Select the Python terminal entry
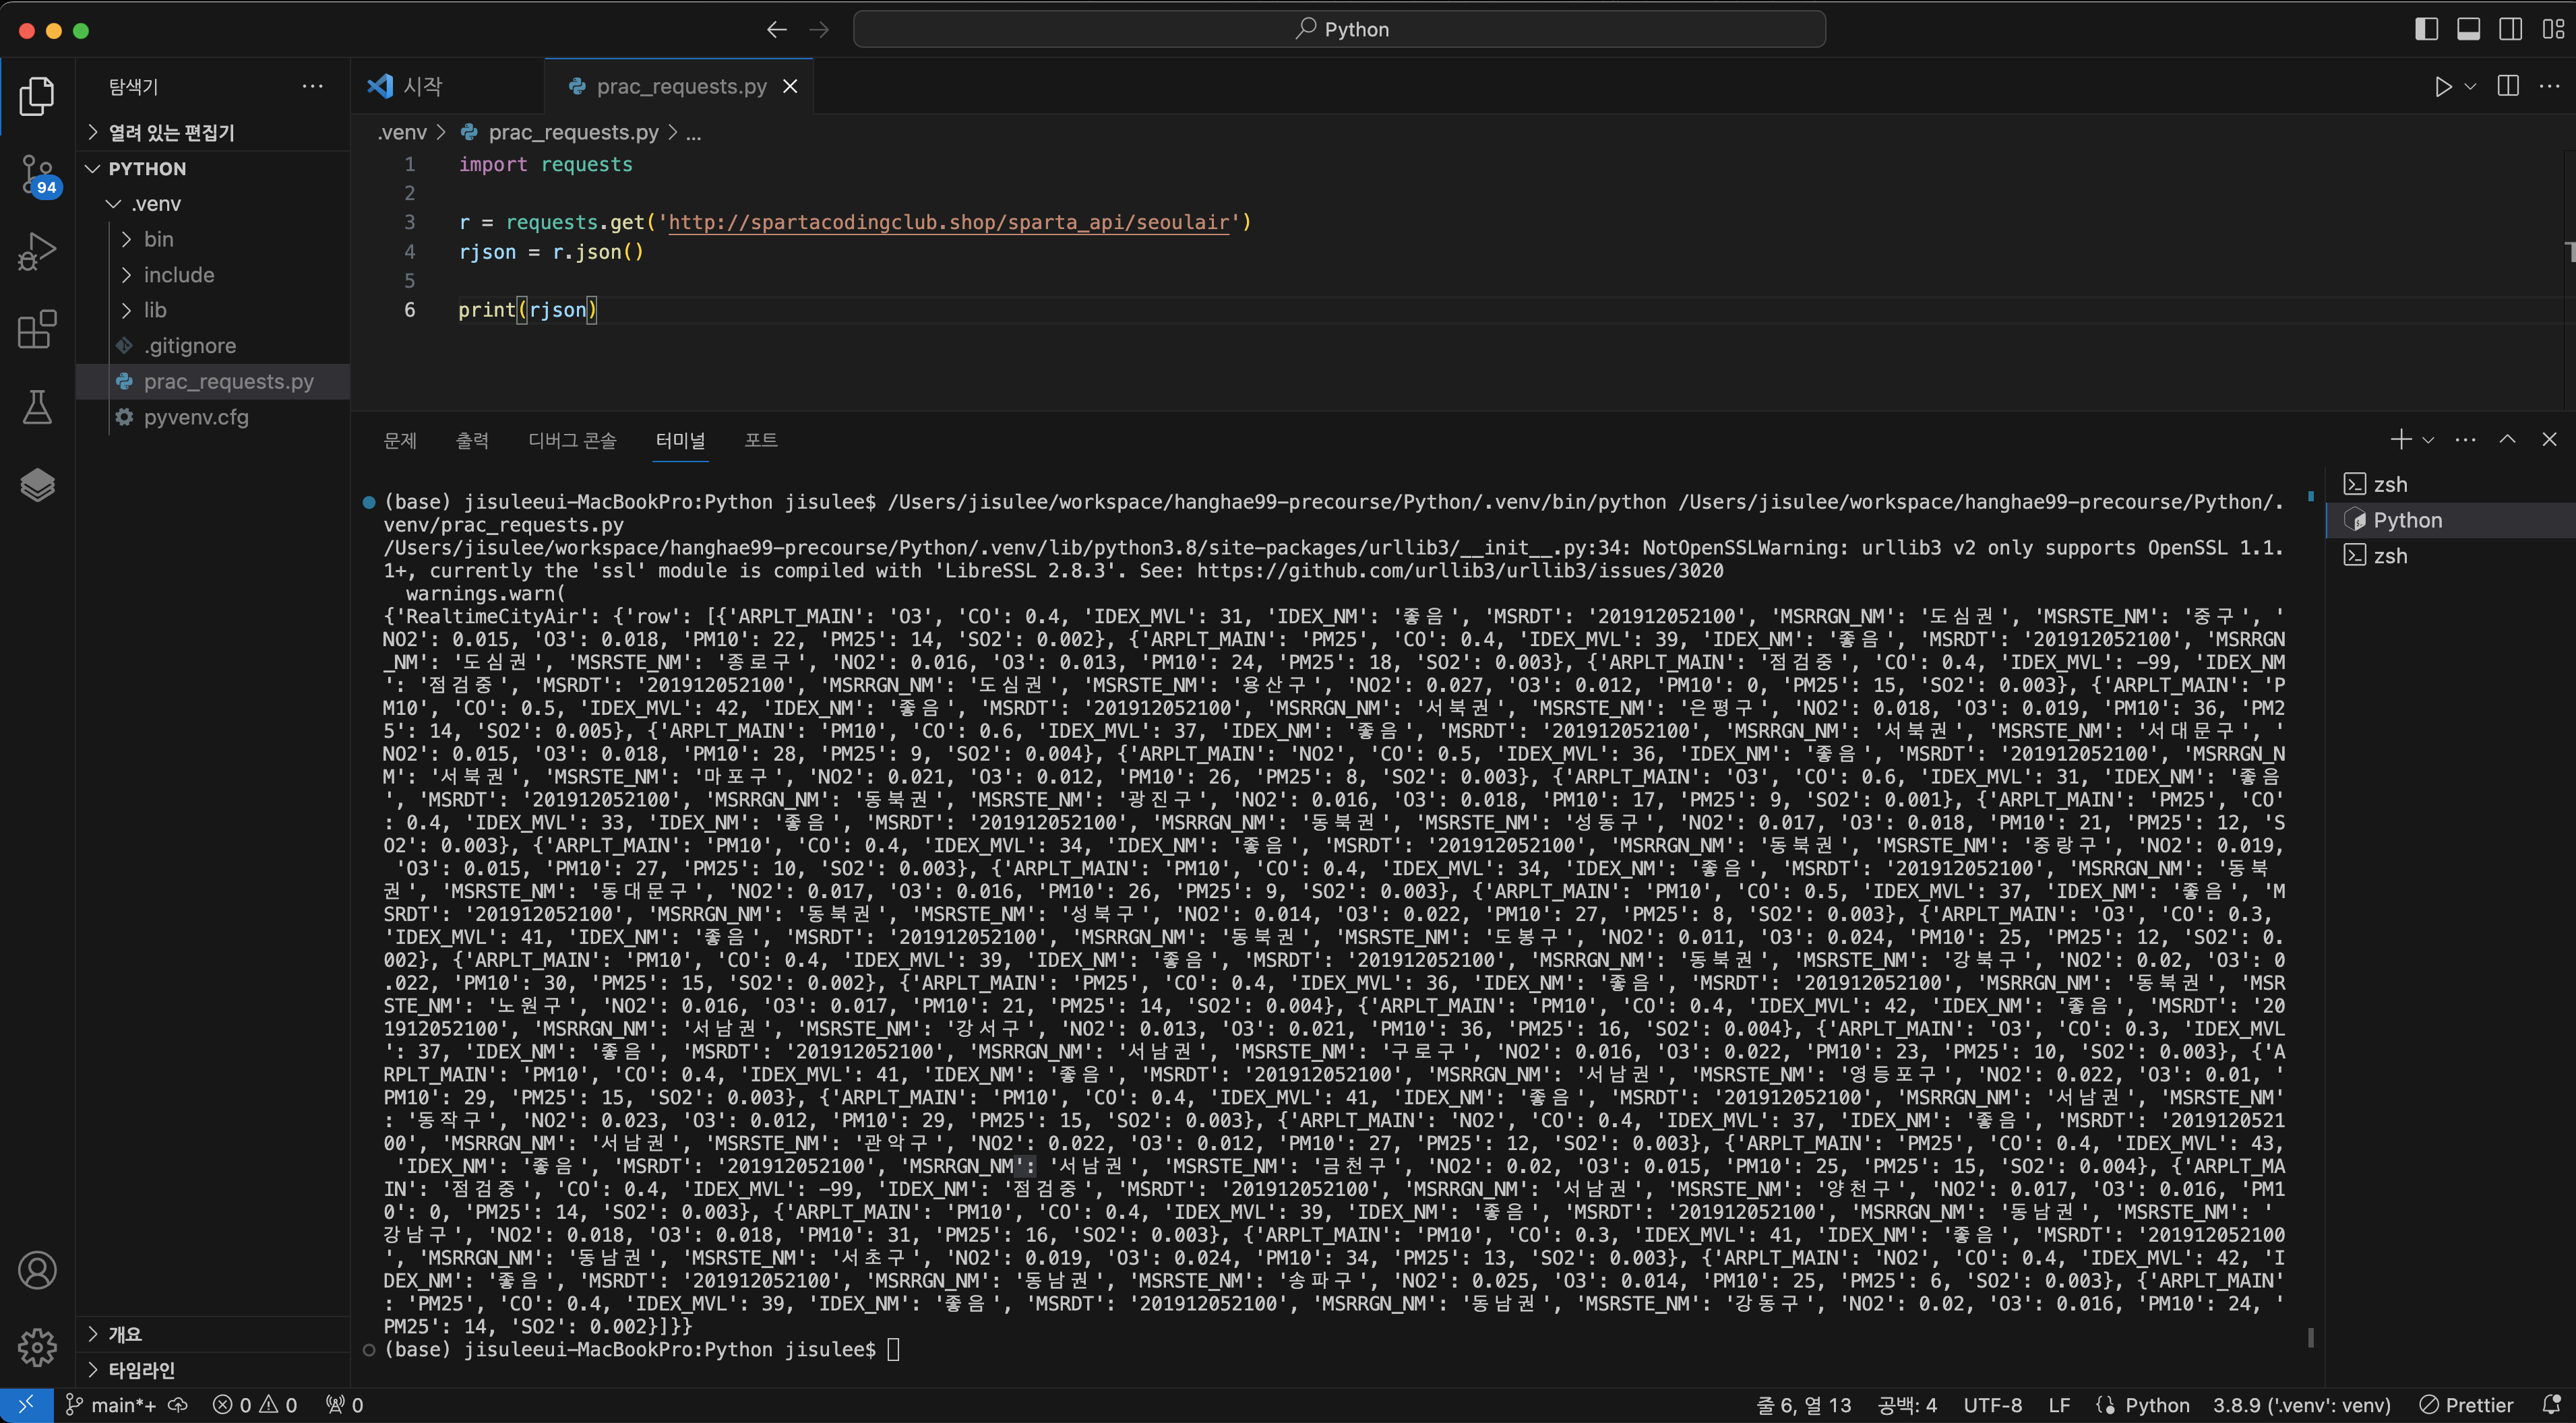Image resolution: width=2576 pixels, height=1423 pixels. pyautogui.click(x=2451, y=520)
